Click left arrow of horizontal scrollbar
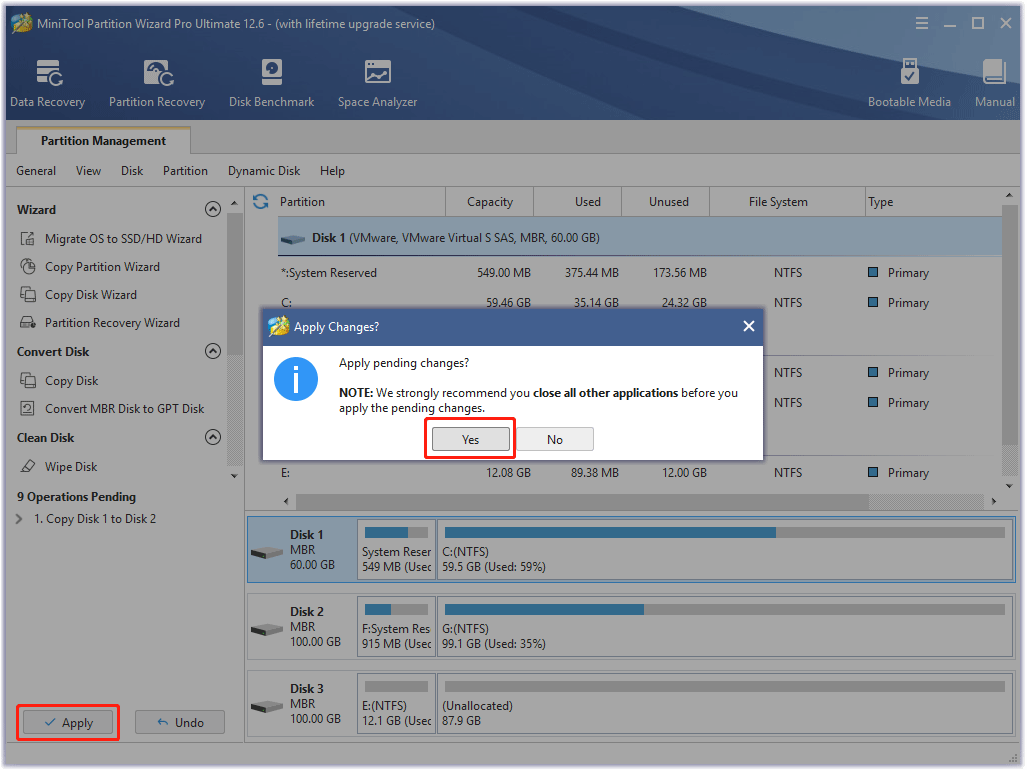 pyautogui.click(x=286, y=502)
